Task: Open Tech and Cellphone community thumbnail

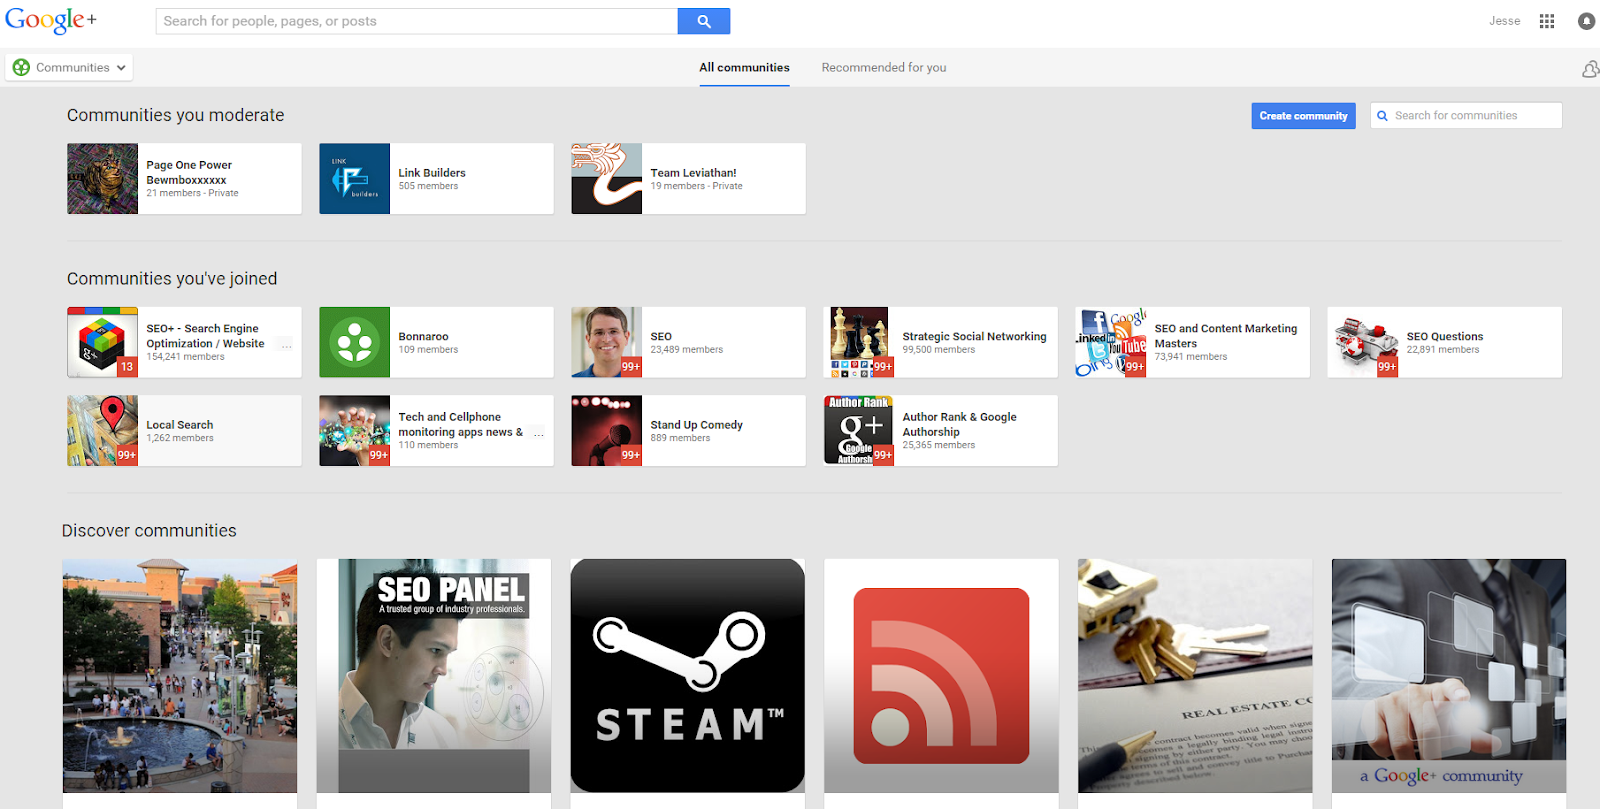Action: coord(354,430)
